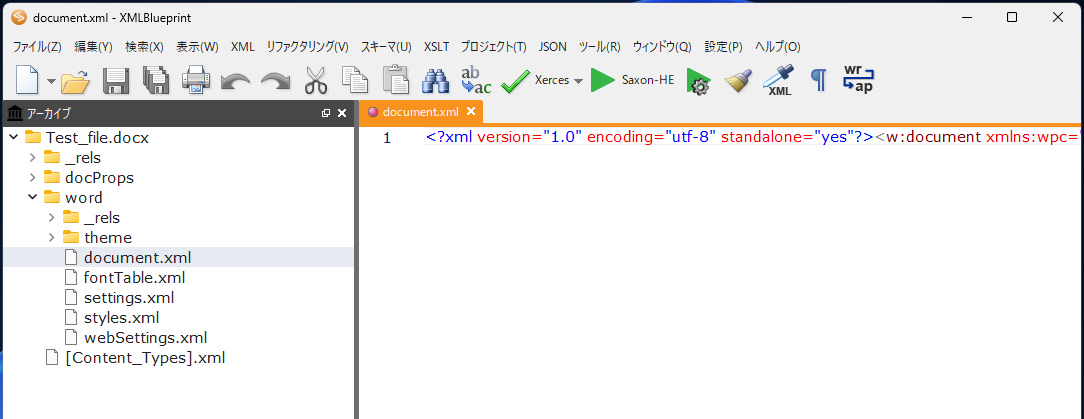This screenshot has height=419, width=1084.
Task: Select settings.xml in the tree
Action: click(x=129, y=298)
